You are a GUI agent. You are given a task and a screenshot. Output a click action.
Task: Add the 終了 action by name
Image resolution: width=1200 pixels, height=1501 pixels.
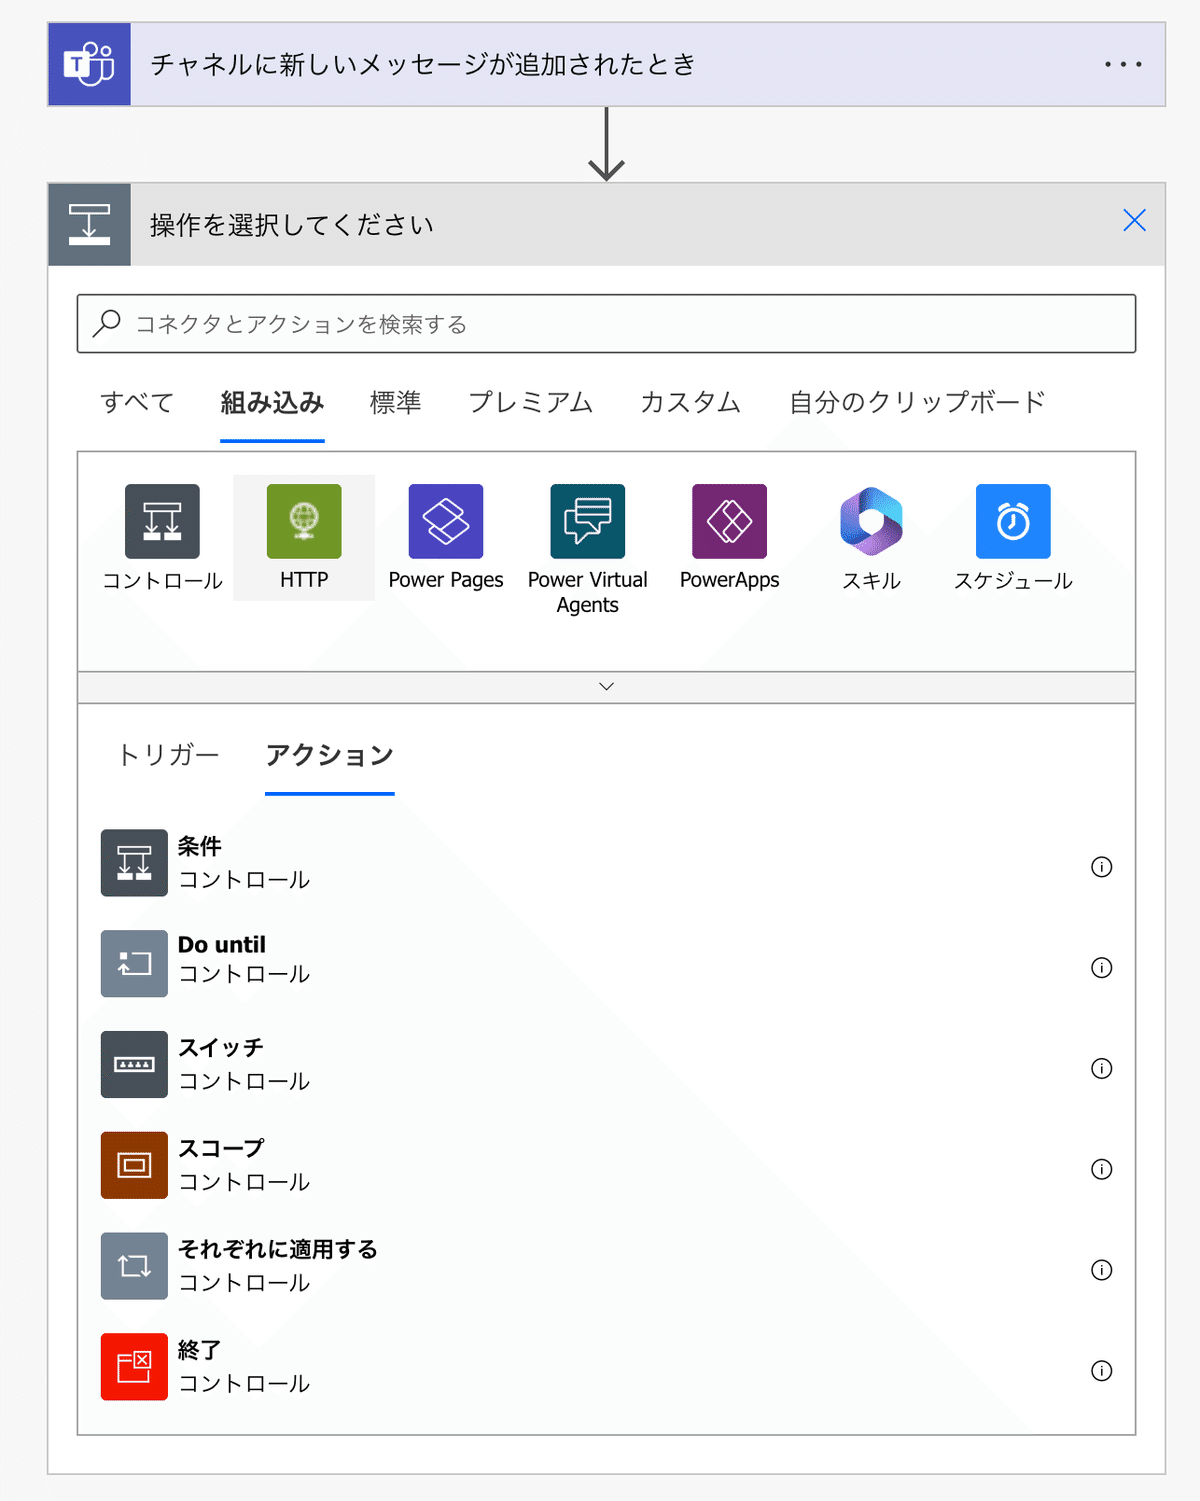tap(200, 1350)
